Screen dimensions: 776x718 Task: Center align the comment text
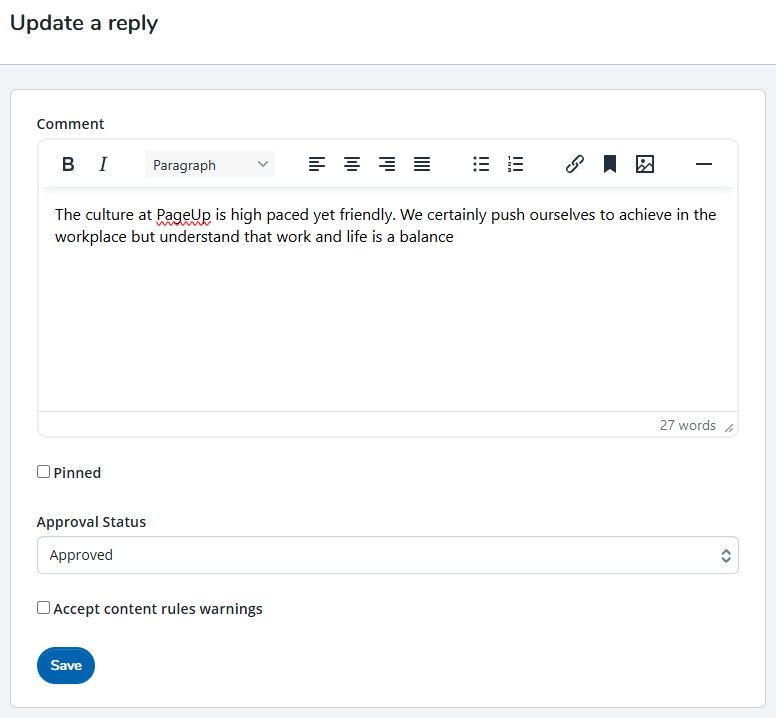tap(352, 165)
